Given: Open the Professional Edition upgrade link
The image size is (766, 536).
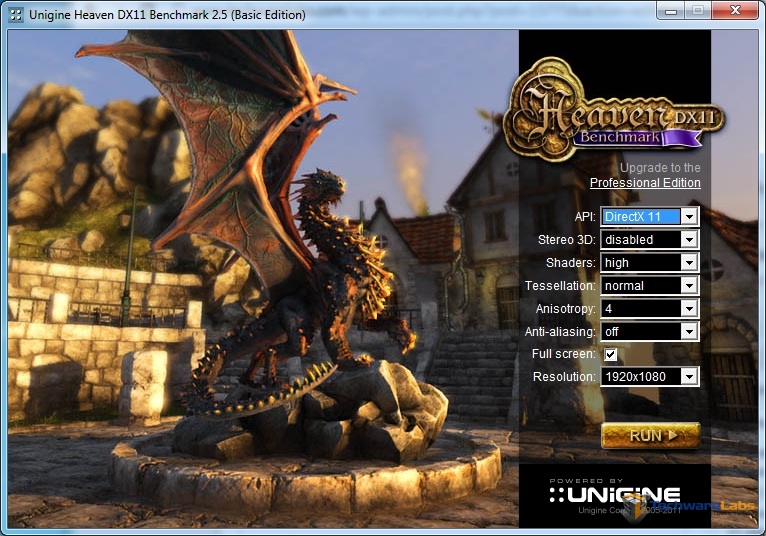Looking at the screenshot, I should (645, 183).
